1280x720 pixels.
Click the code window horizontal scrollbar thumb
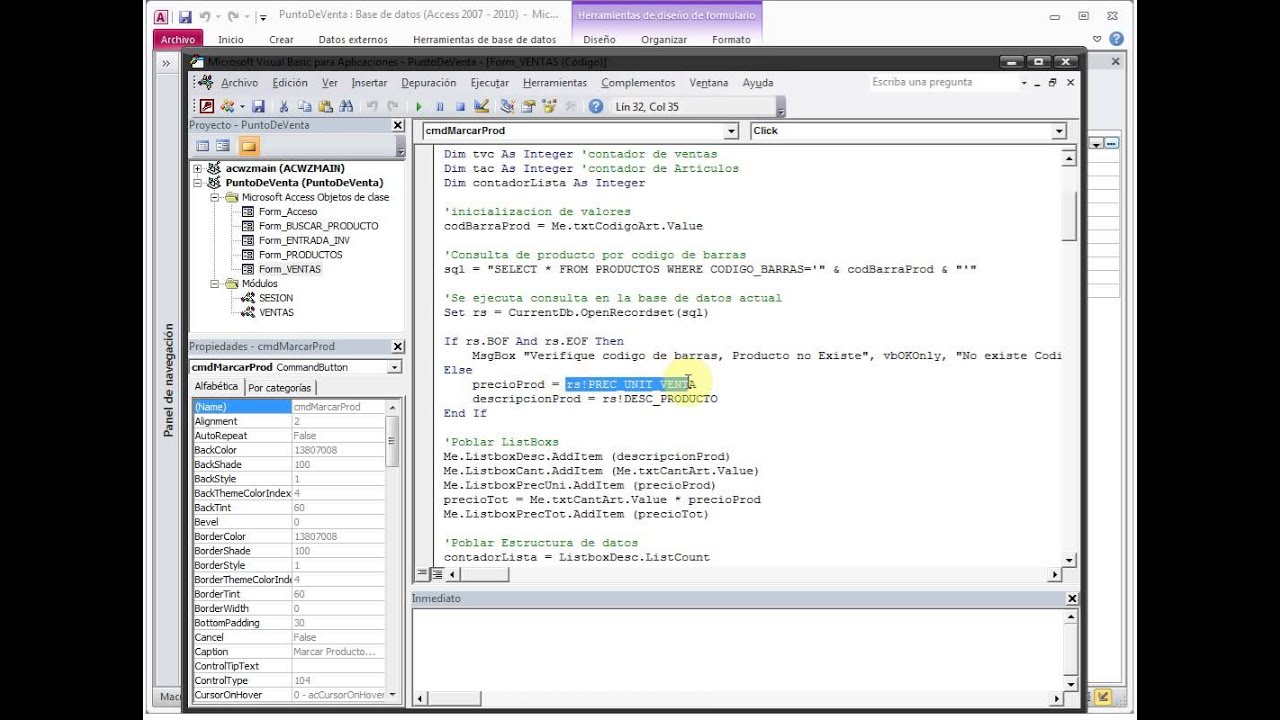click(x=485, y=574)
